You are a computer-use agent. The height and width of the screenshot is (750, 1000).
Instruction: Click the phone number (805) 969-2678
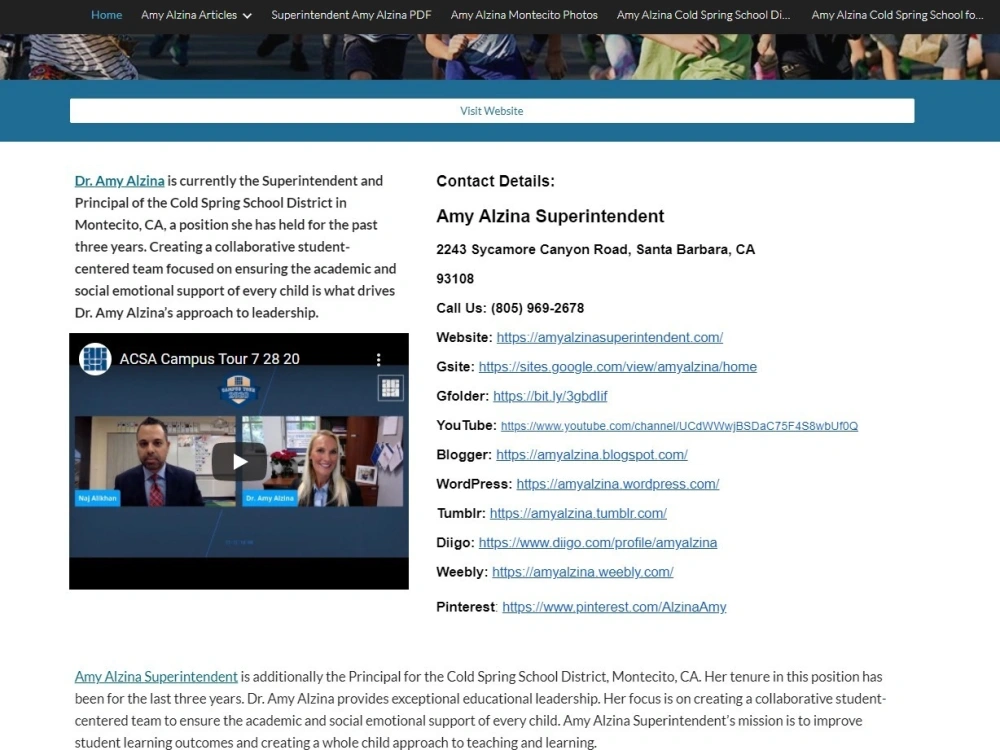(538, 308)
